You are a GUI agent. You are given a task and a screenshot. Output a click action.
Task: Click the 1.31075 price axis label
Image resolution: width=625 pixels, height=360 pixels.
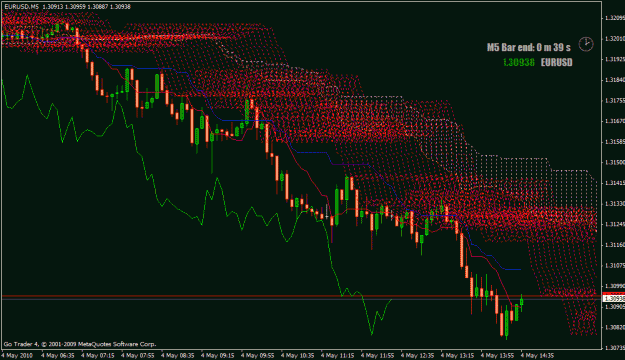615,265
